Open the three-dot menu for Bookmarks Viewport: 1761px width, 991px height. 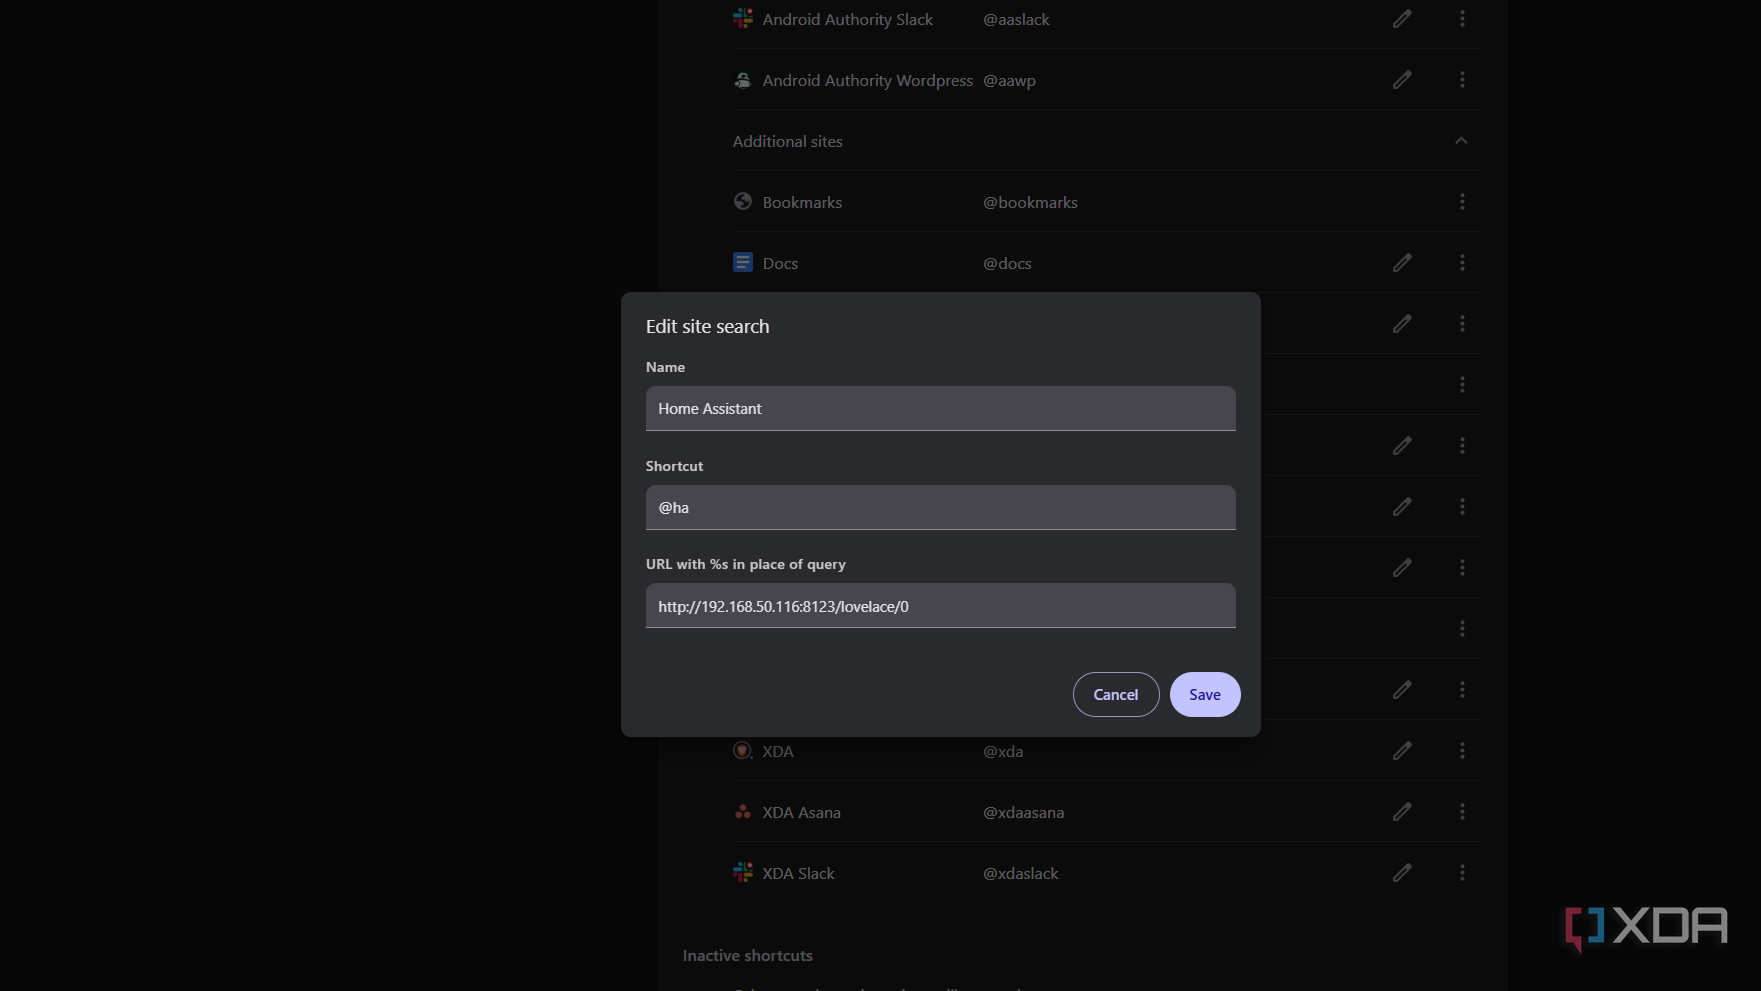pyautogui.click(x=1461, y=201)
